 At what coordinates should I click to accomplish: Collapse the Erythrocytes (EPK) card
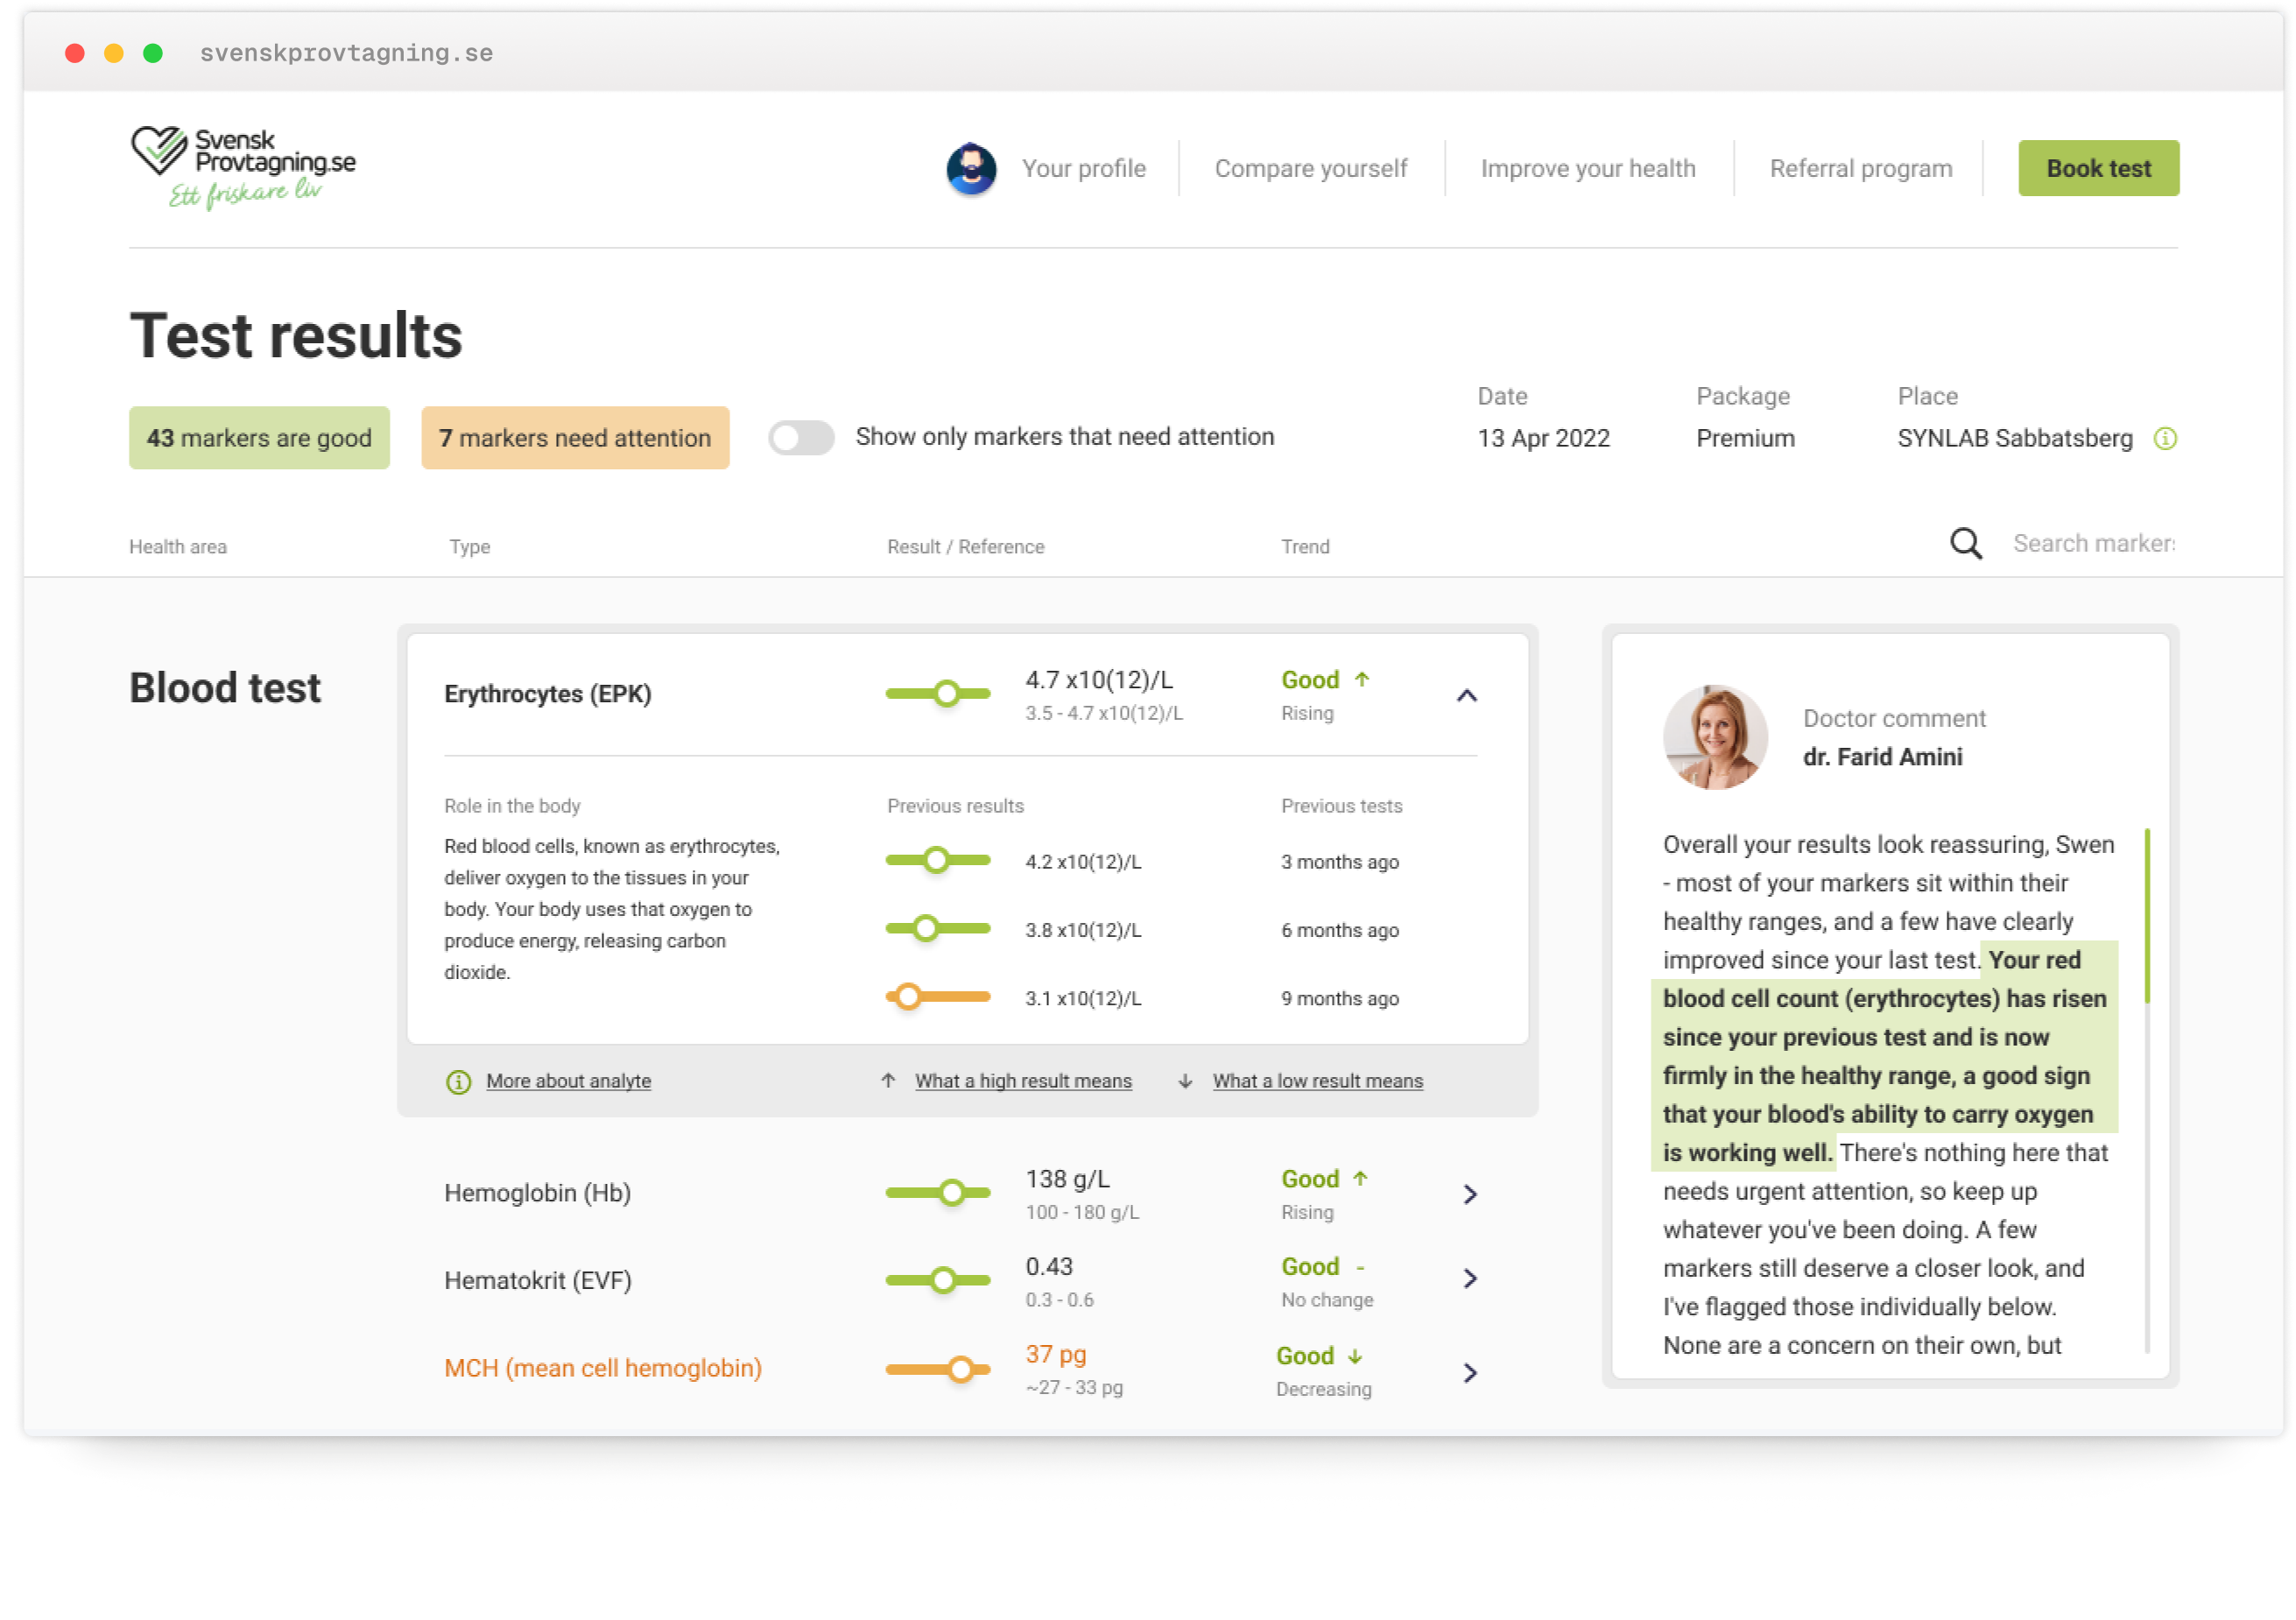pyautogui.click(x=1467, y=696)
